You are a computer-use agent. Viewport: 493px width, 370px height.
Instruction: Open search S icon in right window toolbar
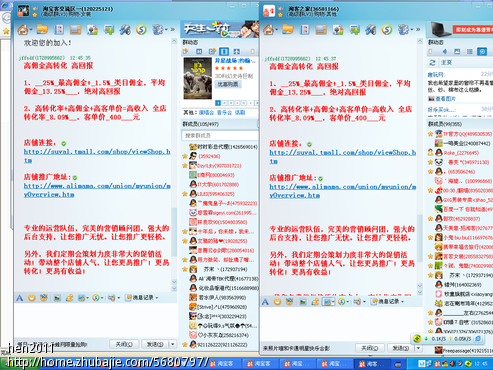coord(387,30)
